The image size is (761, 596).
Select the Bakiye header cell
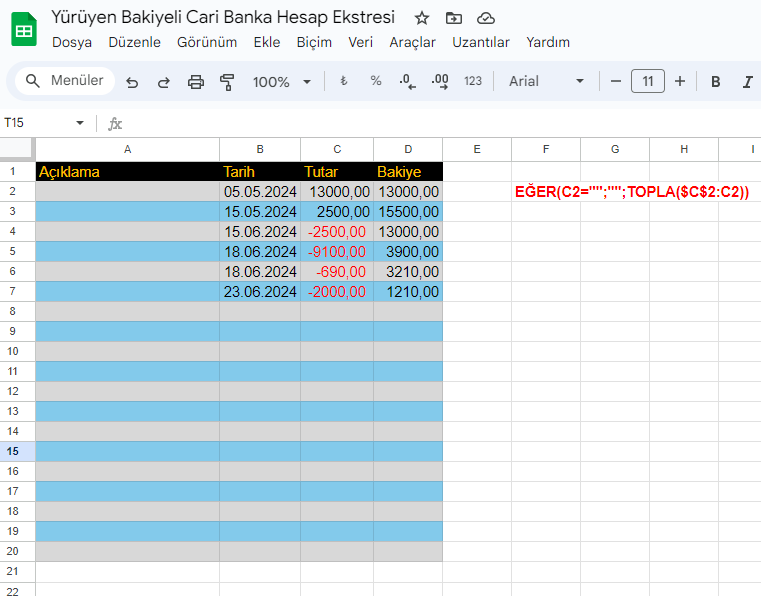[408, 171]
